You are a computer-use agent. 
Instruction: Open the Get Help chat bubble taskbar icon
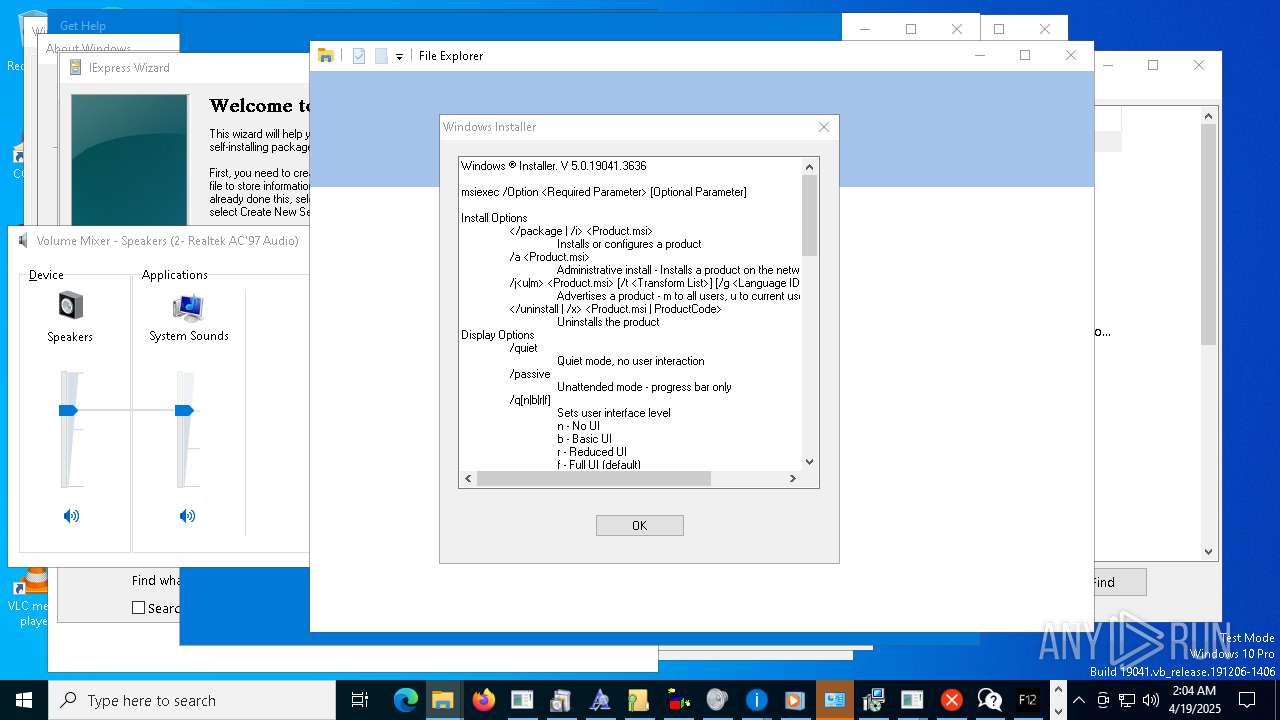point(990,700)
